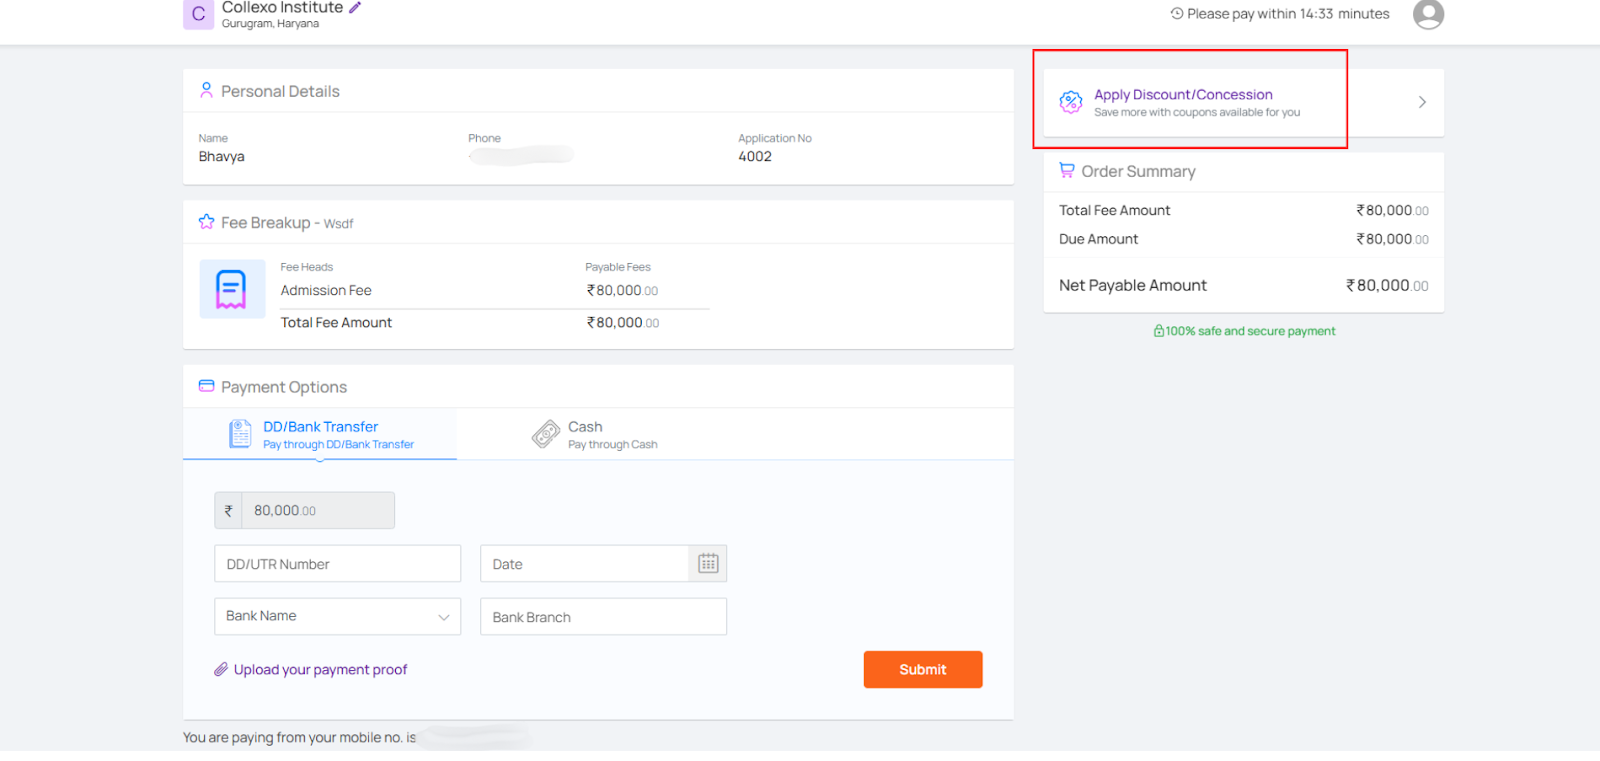Open the user profile avatar
1600x761 pixels.
[x=1428, y=14]
